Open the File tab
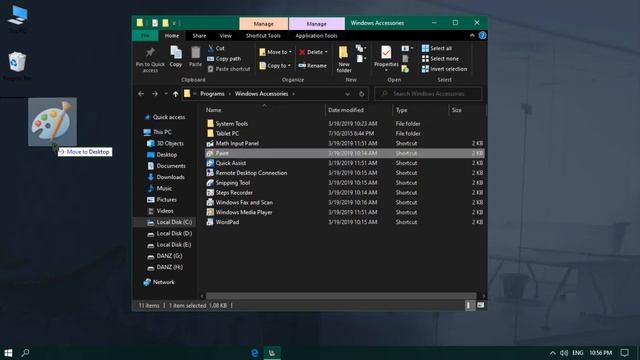This screenshot has height=360, width=640. [145, 36]
